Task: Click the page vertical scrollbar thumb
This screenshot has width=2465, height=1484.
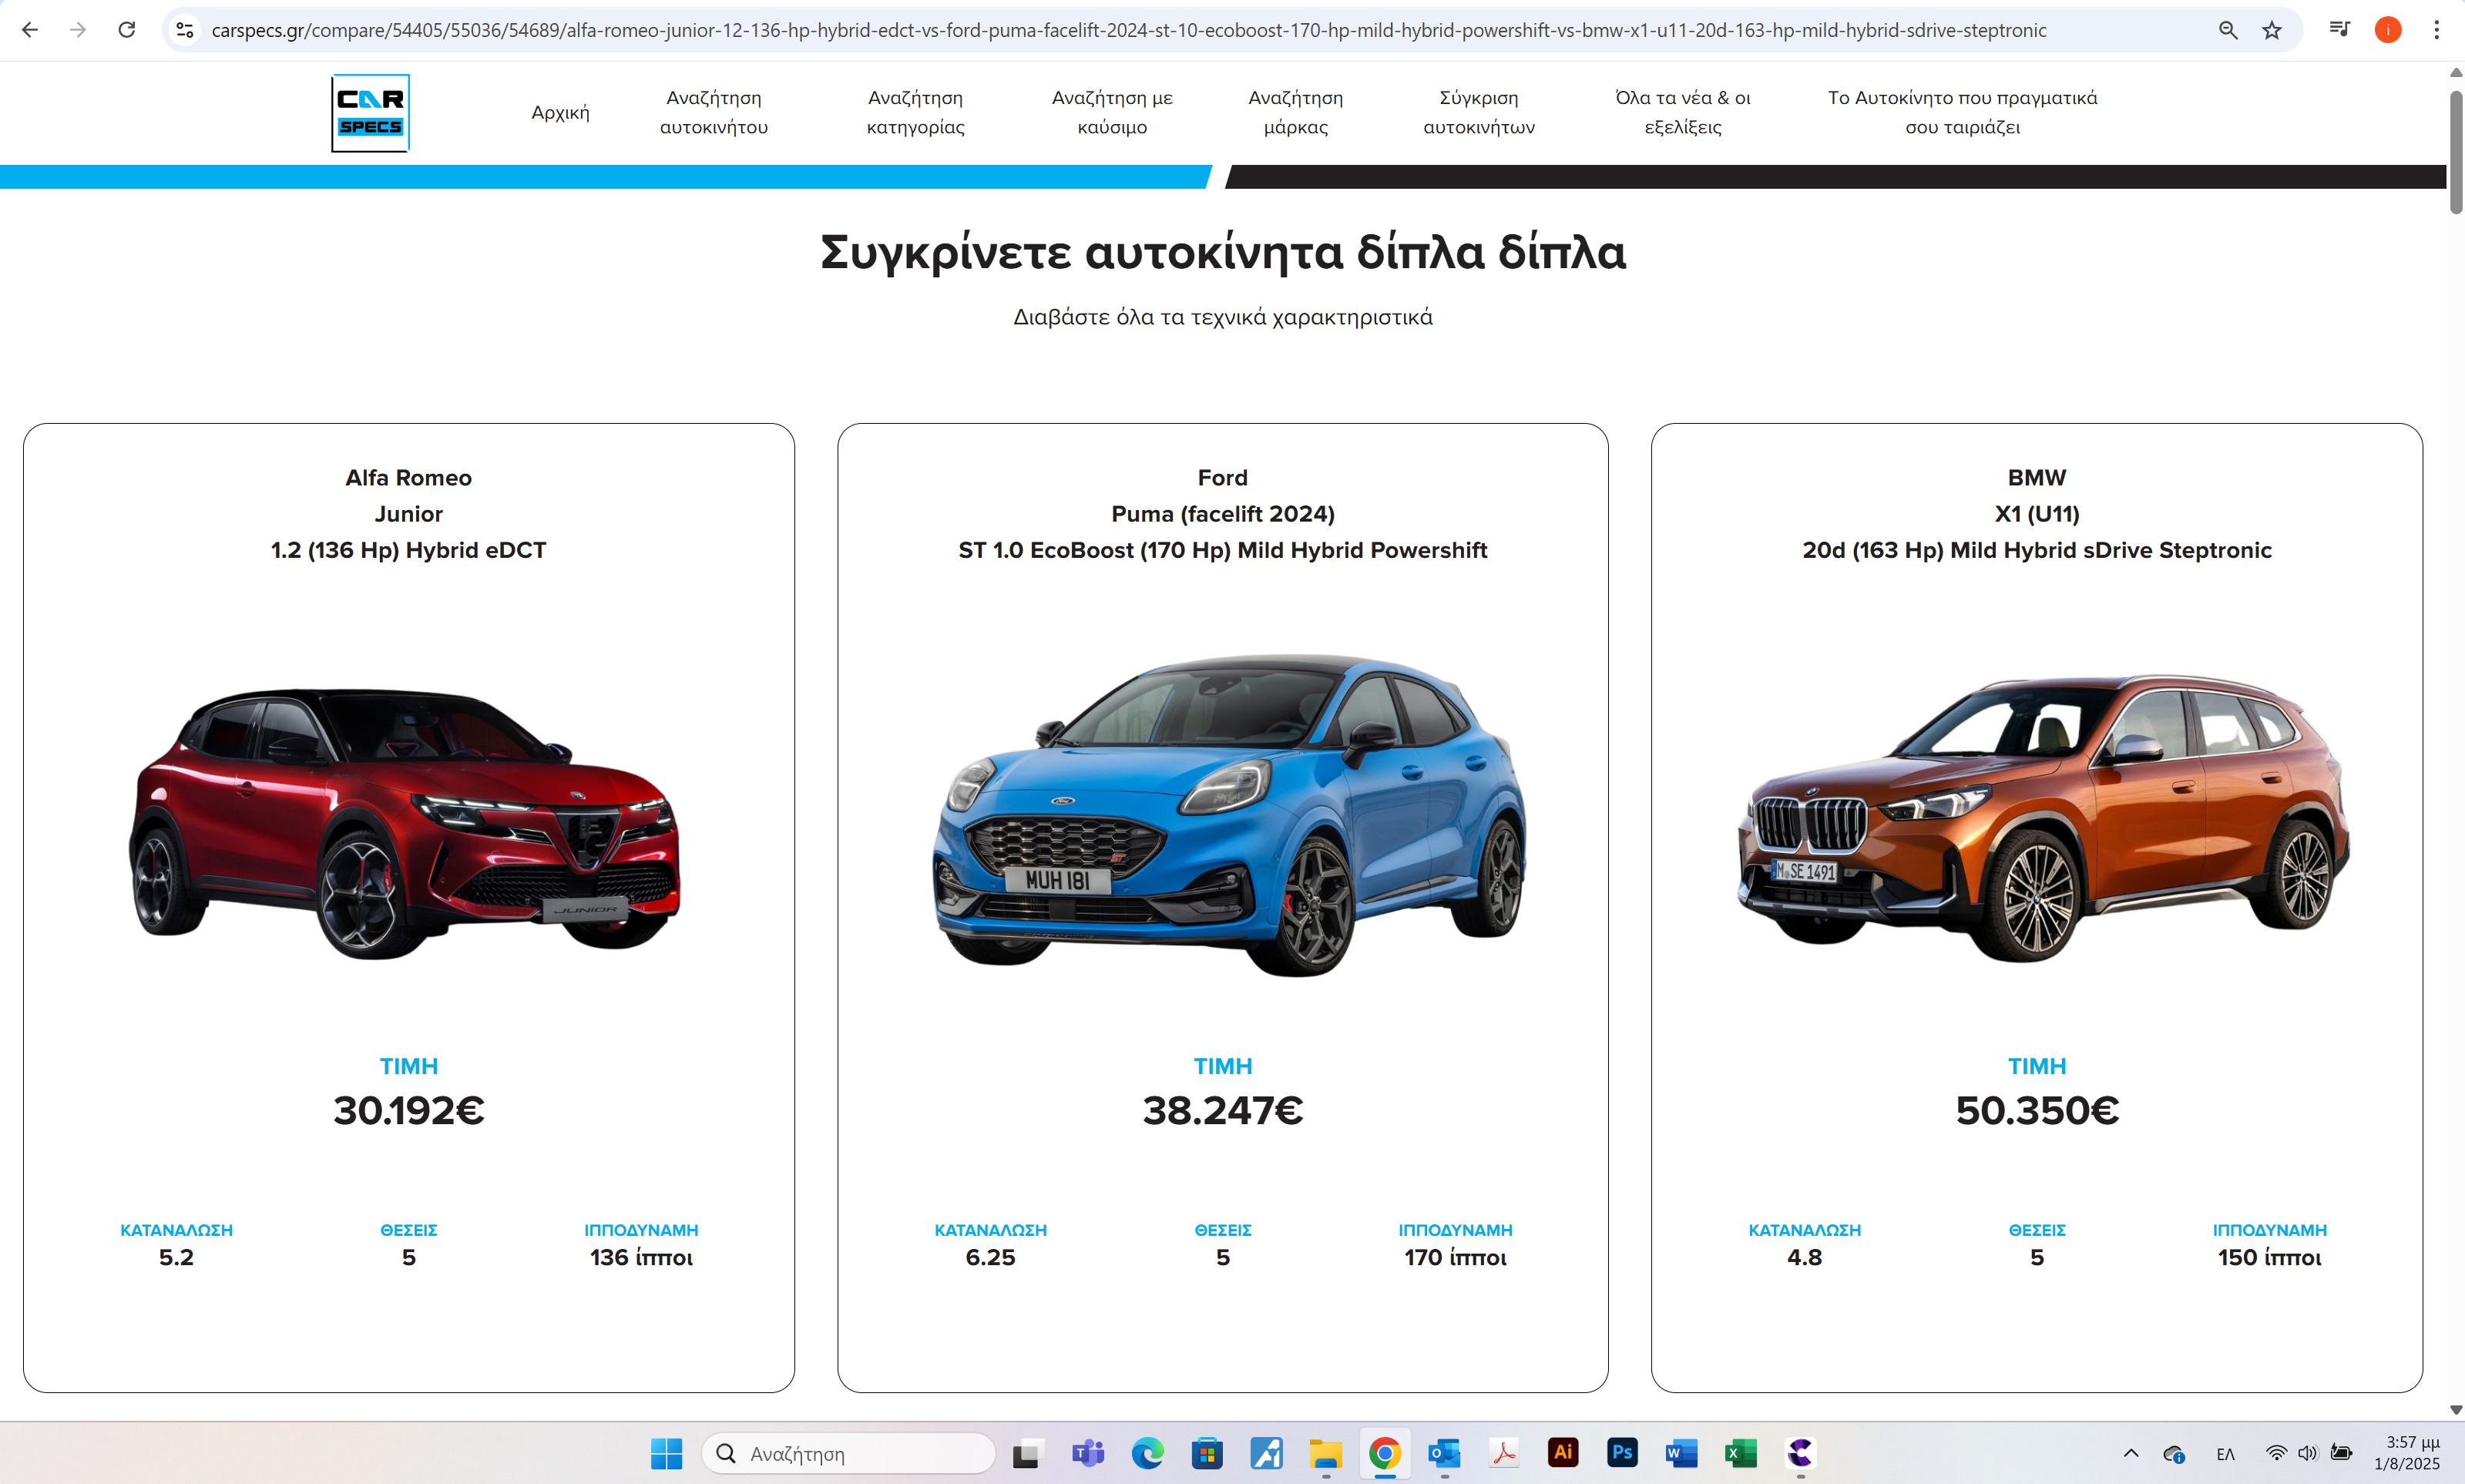Action: point(2455,150)
